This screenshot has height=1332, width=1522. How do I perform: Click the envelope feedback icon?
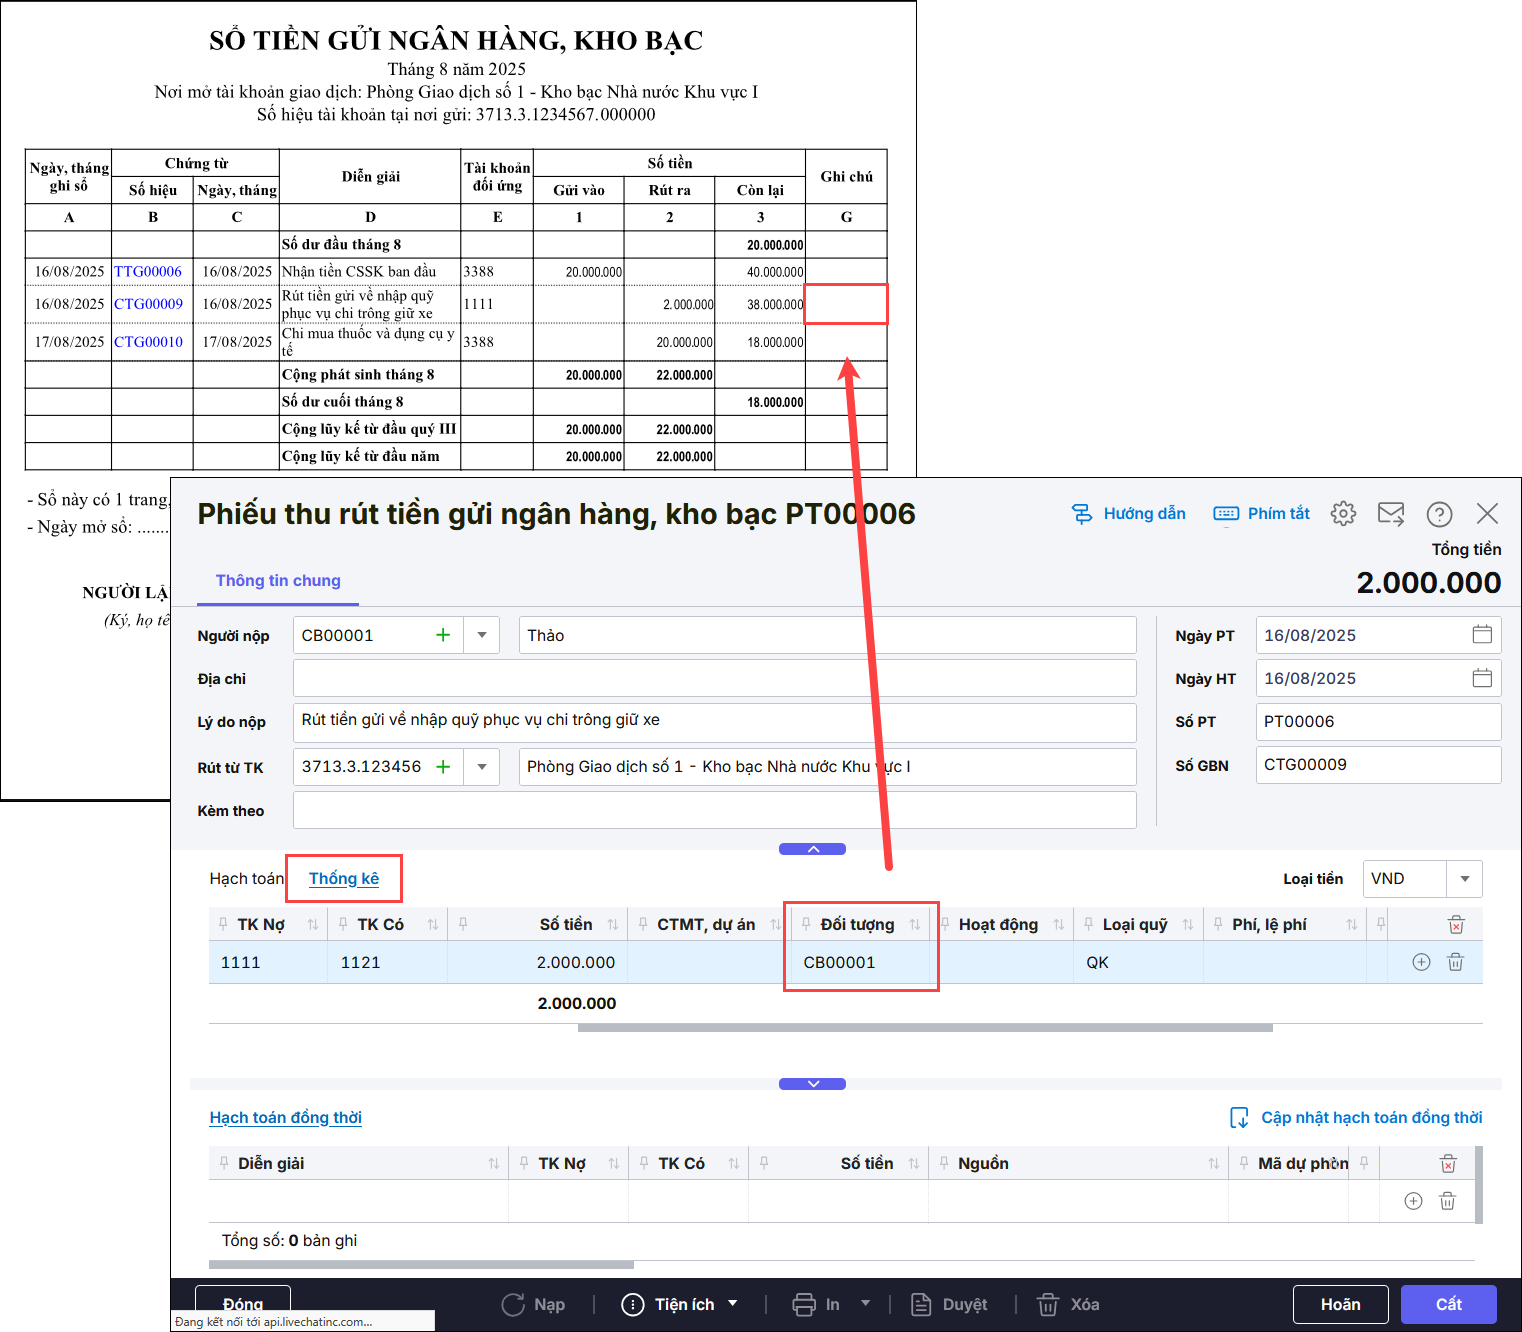[1390, 514]
